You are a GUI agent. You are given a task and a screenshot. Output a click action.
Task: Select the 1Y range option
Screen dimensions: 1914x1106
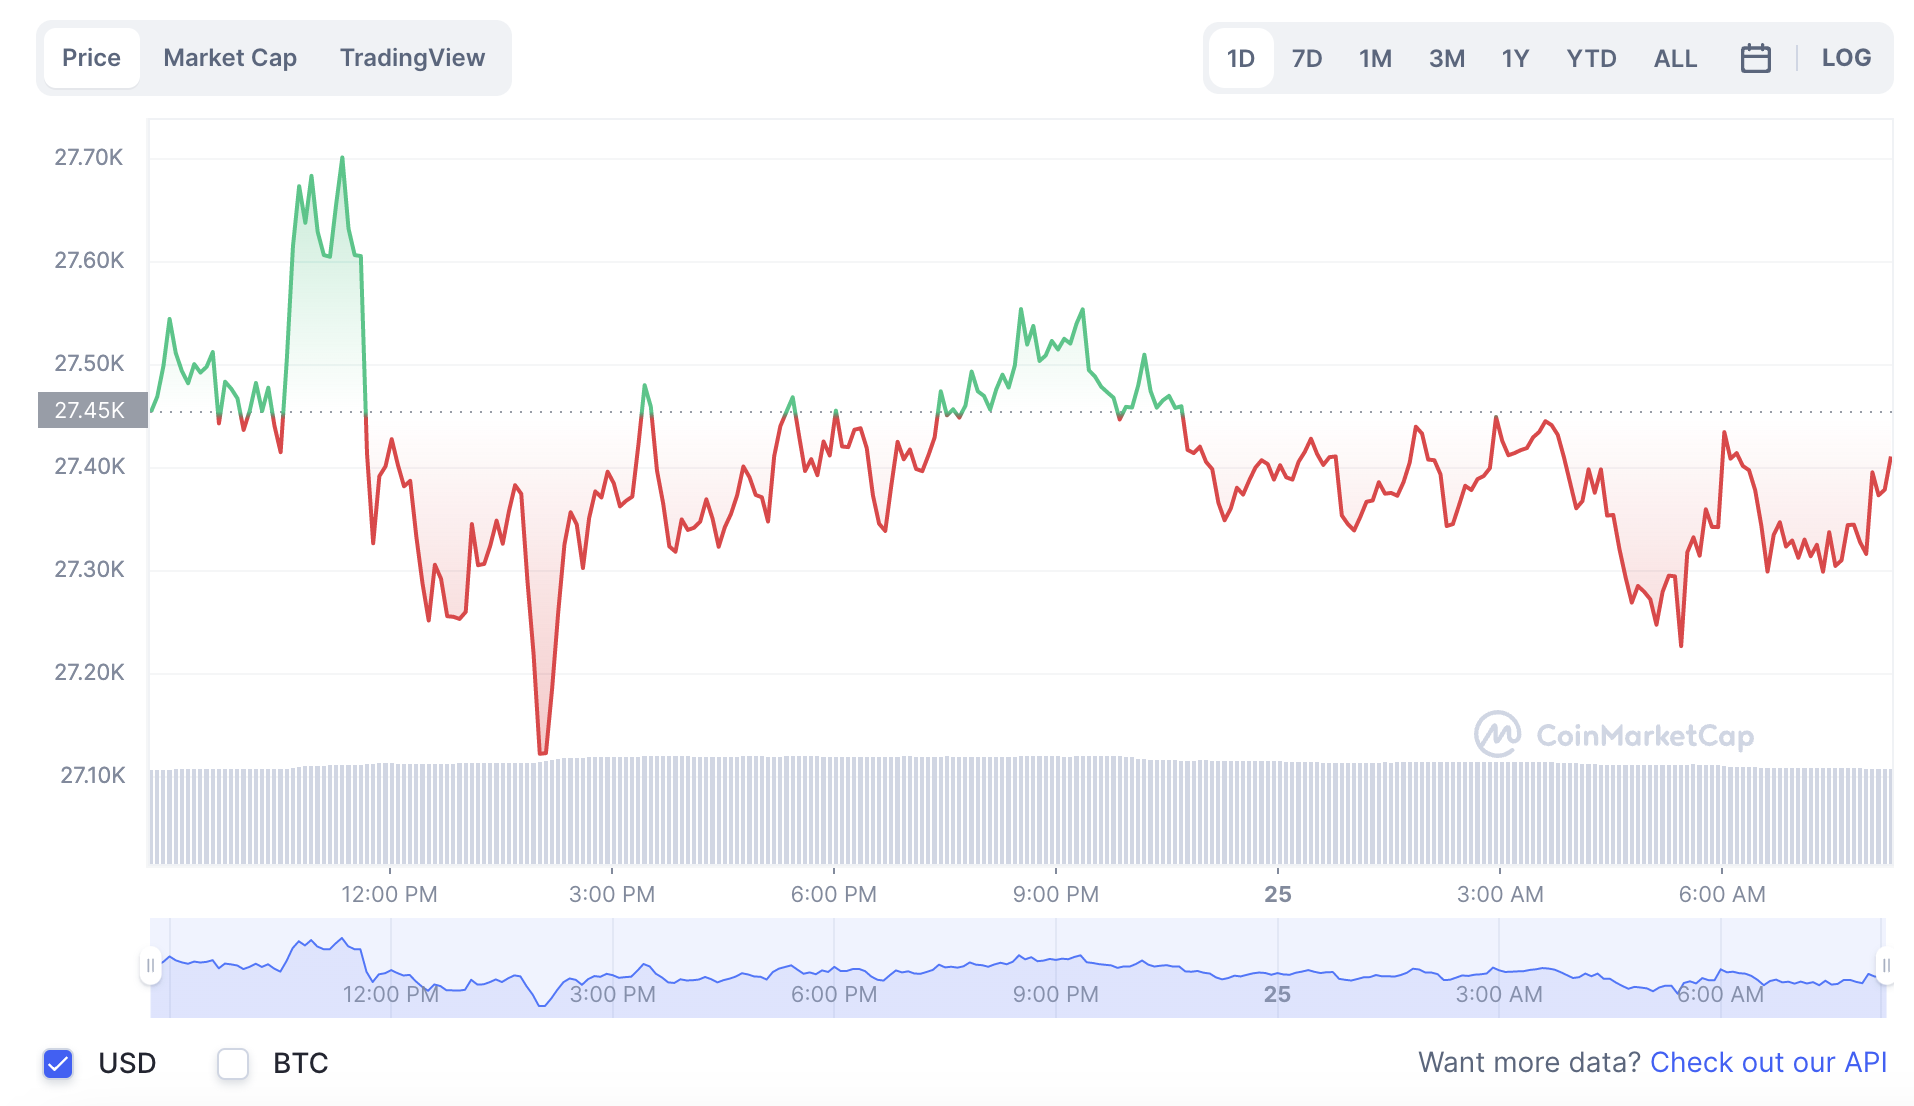[x=1514, y=57]
